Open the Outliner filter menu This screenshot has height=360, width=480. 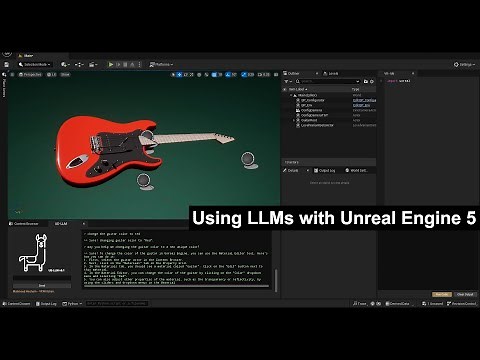tap(288, 81)
